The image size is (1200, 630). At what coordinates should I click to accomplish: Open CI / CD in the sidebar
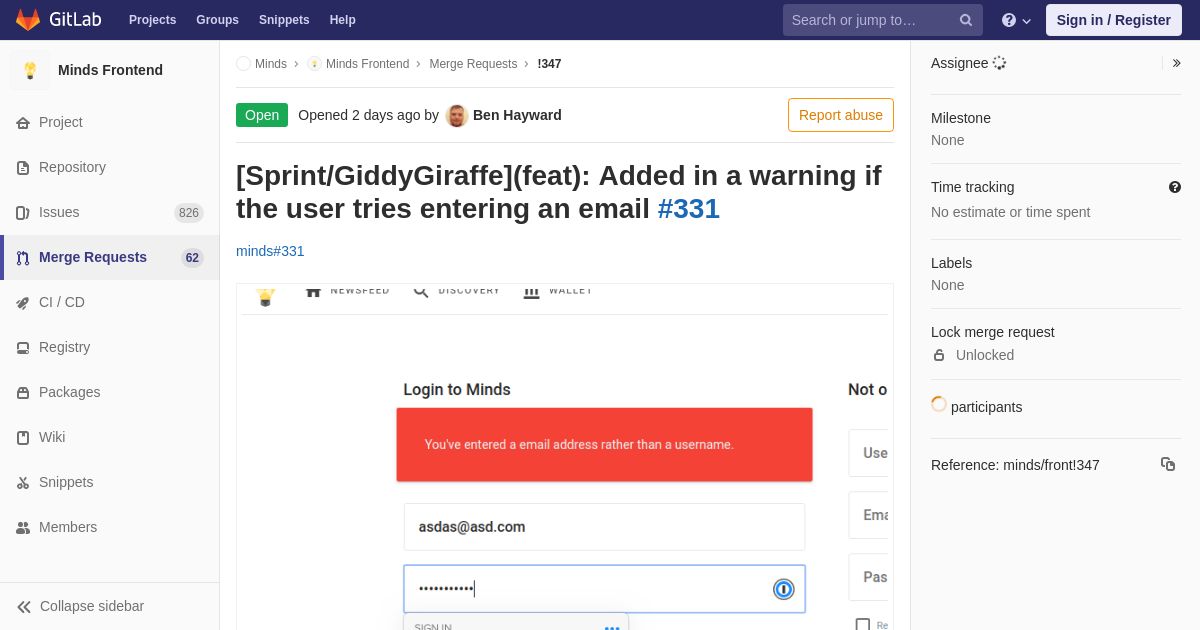pos(62,302)
